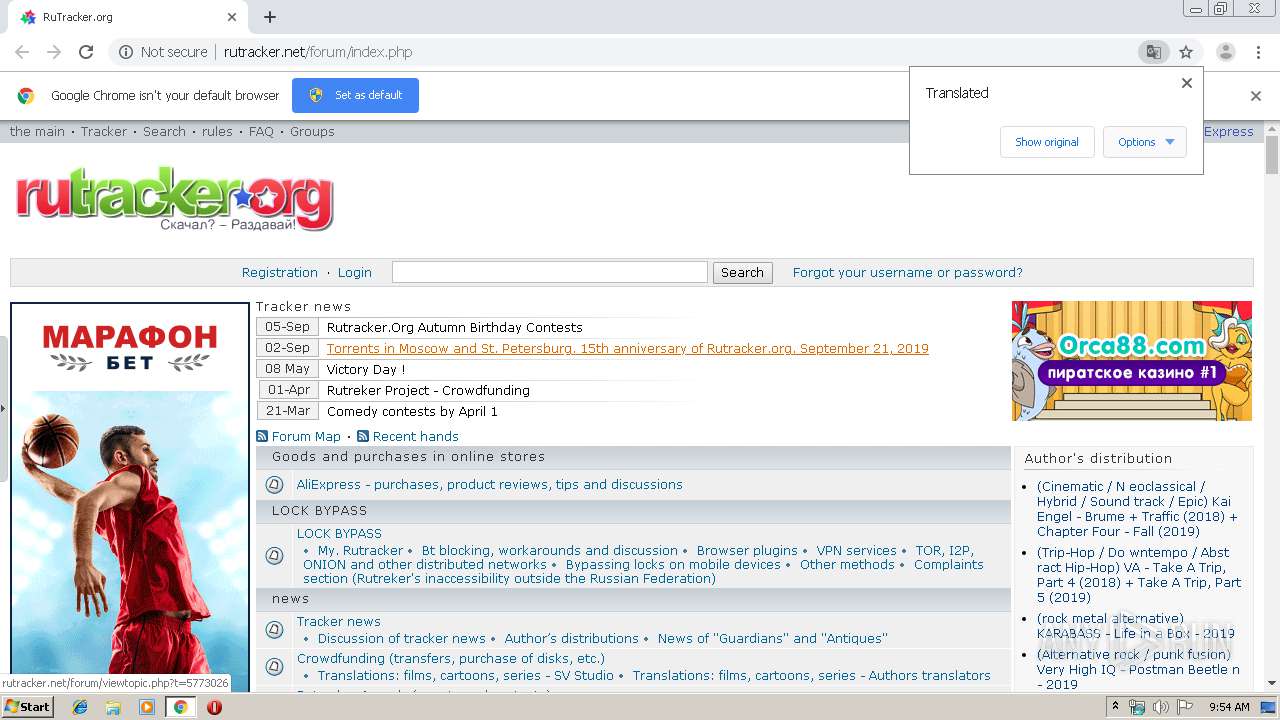Image resolution: width=1280 pixels, height=720 pixels.
Task: Open the Google Translate icon in address bar
Action: [x=1153, y=52]
